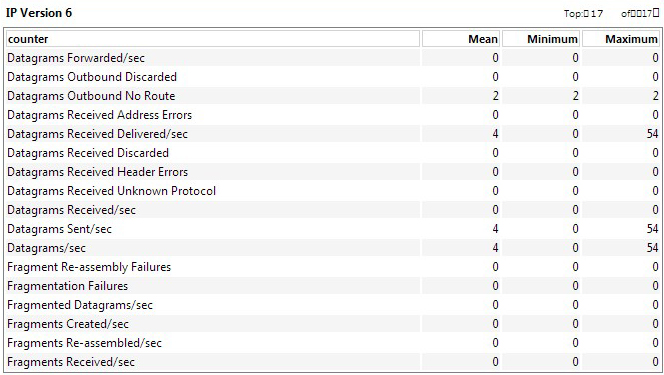Screen dimensions: 664x375
Task: Click Maximum value 54 for Datagrams/sec
Action: 652,248
